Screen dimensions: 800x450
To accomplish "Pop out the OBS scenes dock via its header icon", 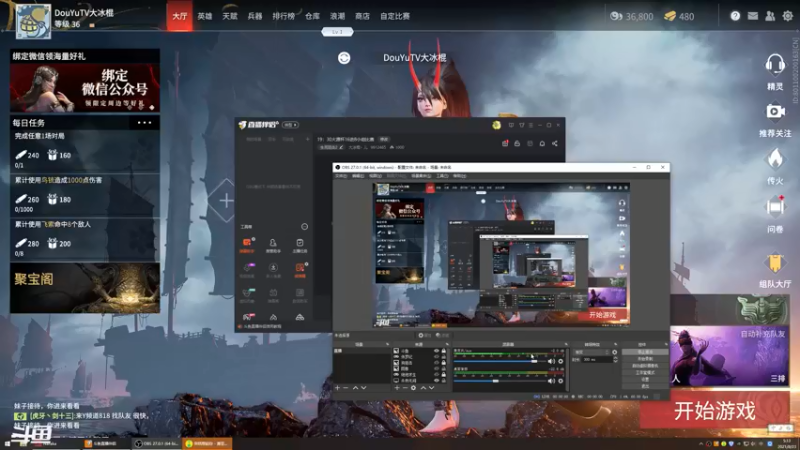I will 387,344.
